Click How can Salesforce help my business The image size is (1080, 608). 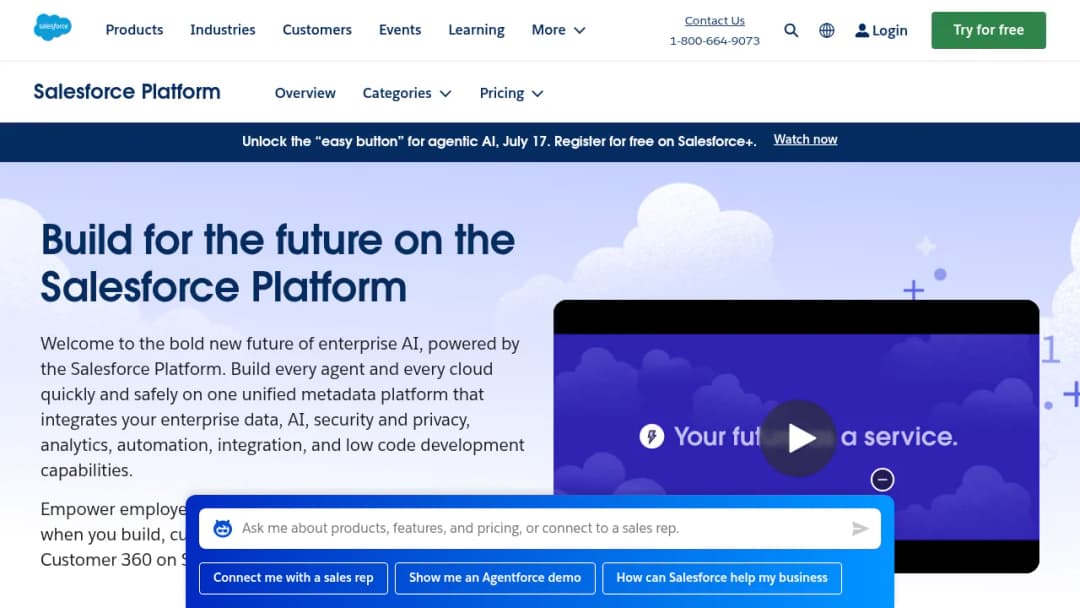(722, 578)
